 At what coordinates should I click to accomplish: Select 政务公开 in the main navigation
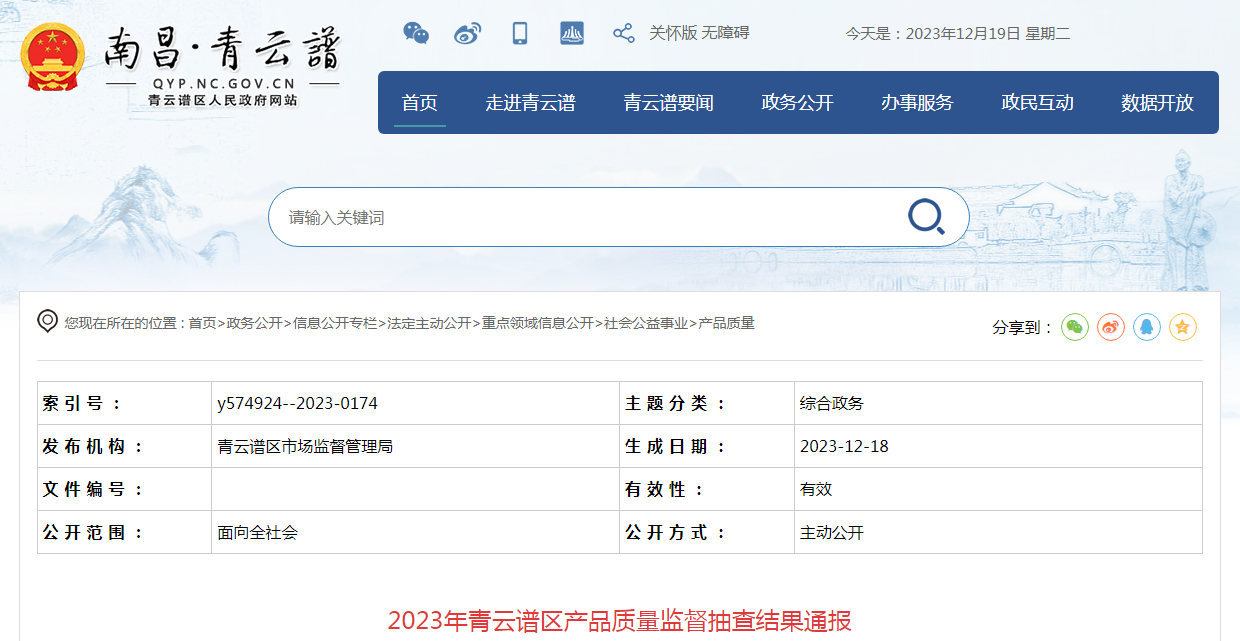tap(797, 102)
